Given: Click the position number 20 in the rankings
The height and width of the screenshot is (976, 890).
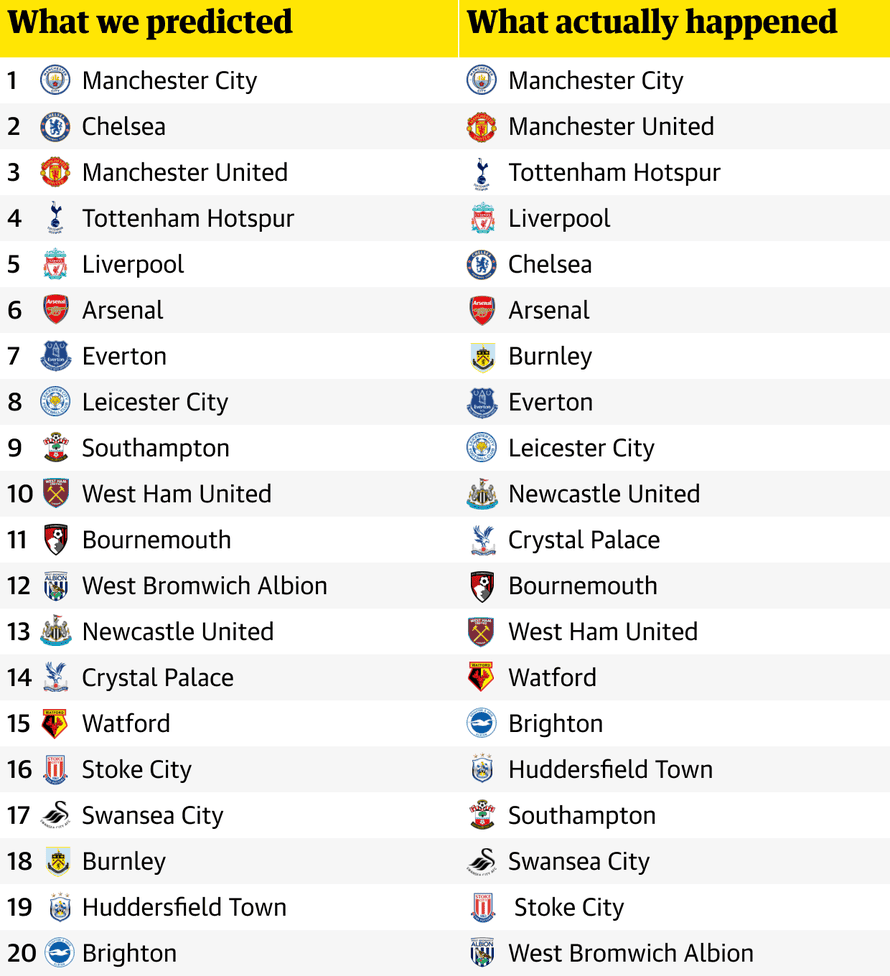Looking at the screenshot, I should (x=21, y=954).
